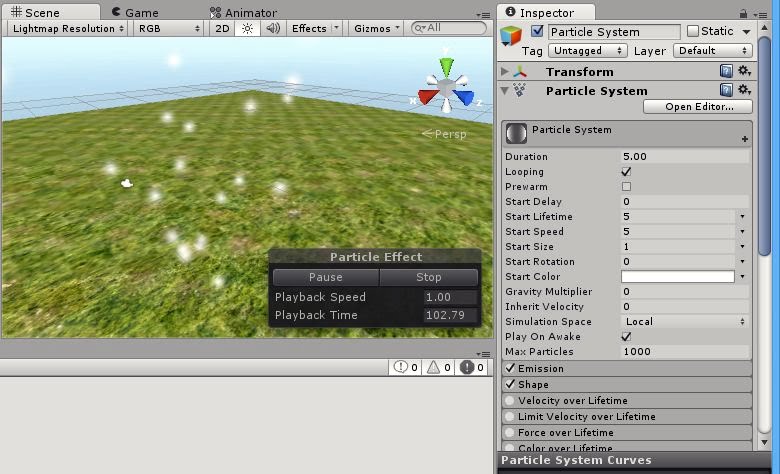
Task: Click the plus icon in Particle System module header
Action: [744, 139]
